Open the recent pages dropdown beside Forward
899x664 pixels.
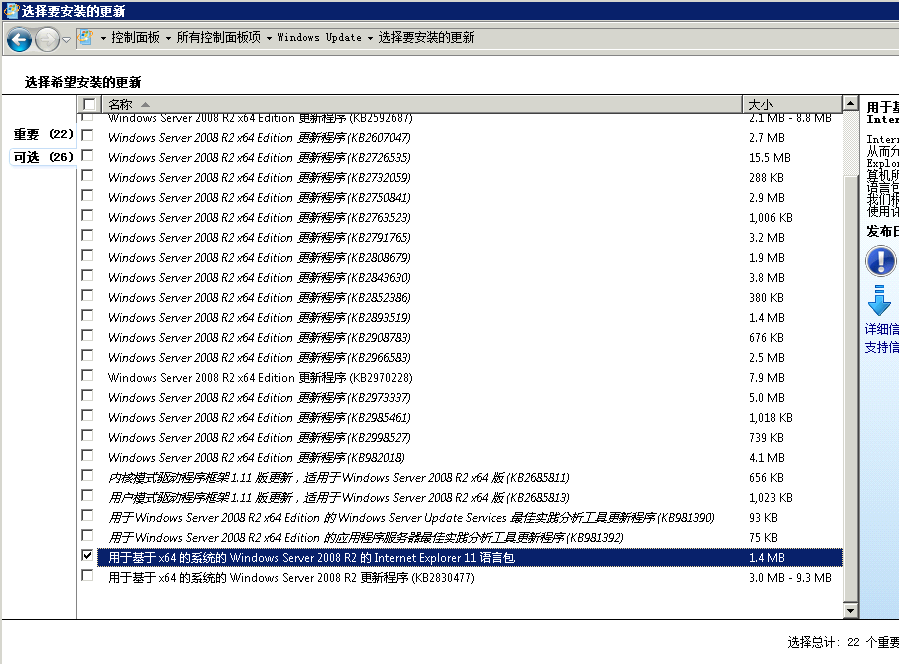point(67,40)
